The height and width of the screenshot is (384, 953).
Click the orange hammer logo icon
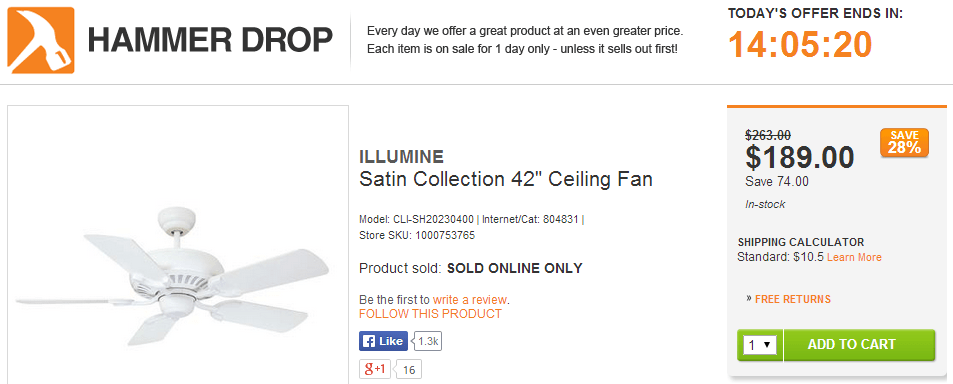tap(41, 40)
